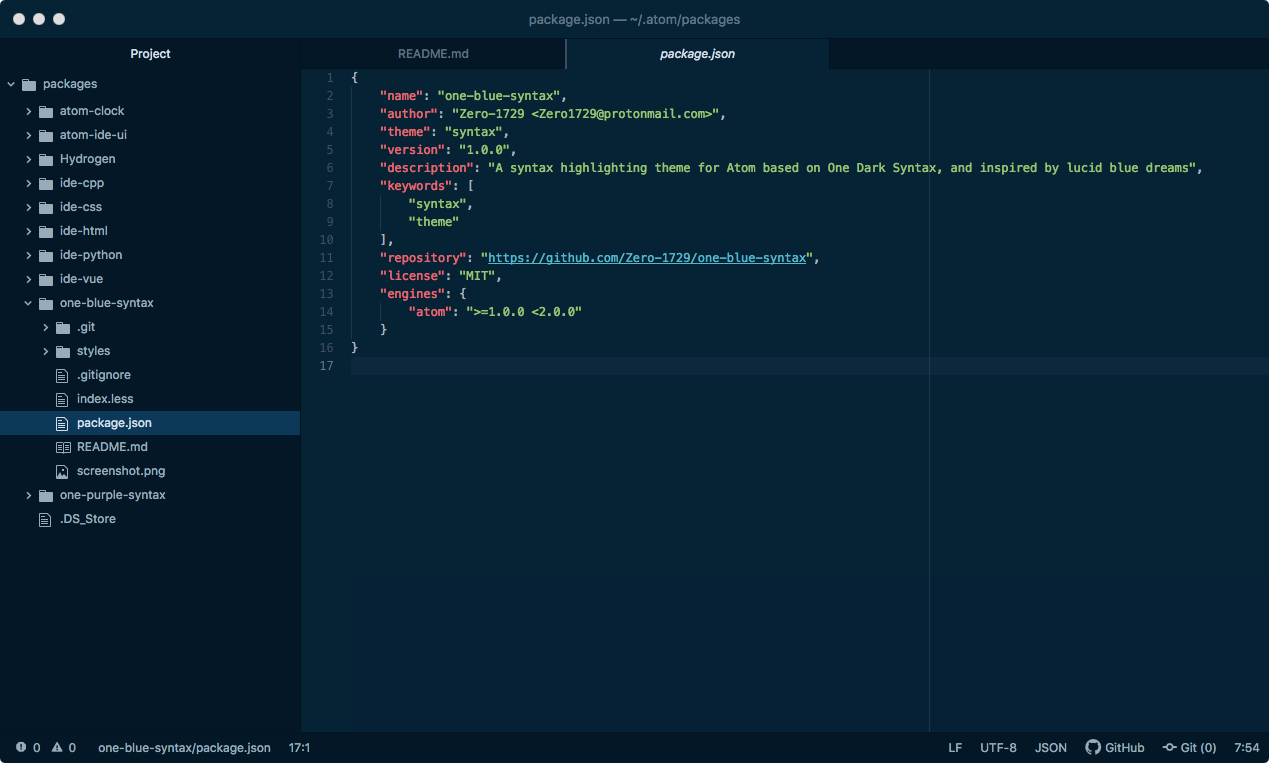This screenshot has width=1269, height=763.
Task: Click the atom-clock folder icon
Action: click(46, 111)
